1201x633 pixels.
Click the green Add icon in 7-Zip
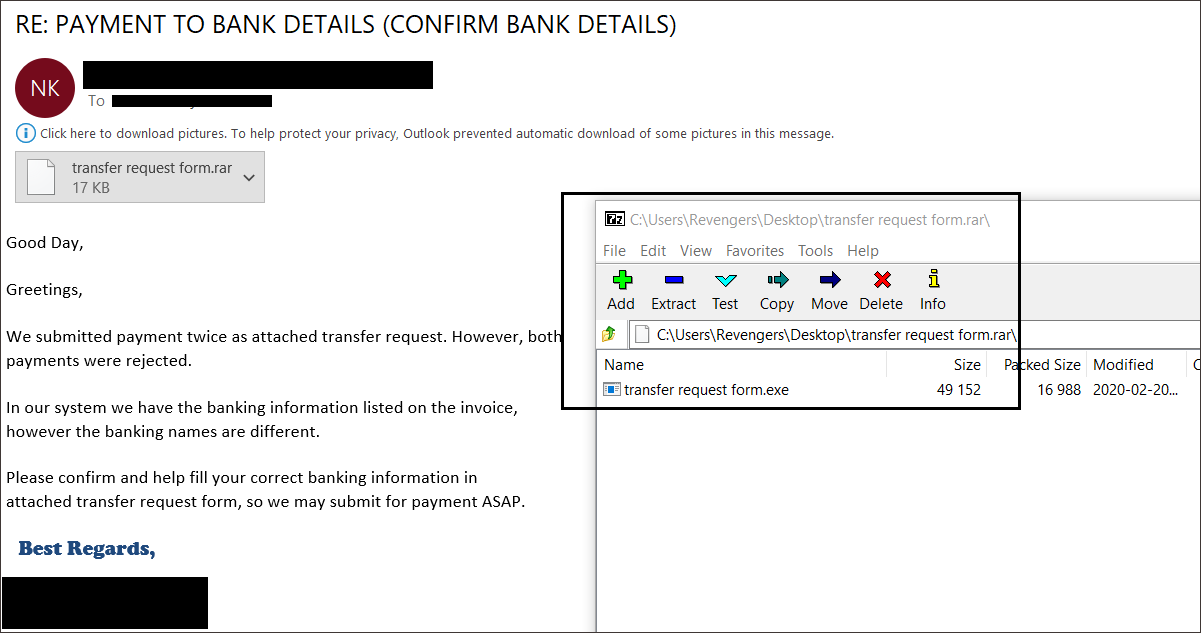click(x=621, y=280)
